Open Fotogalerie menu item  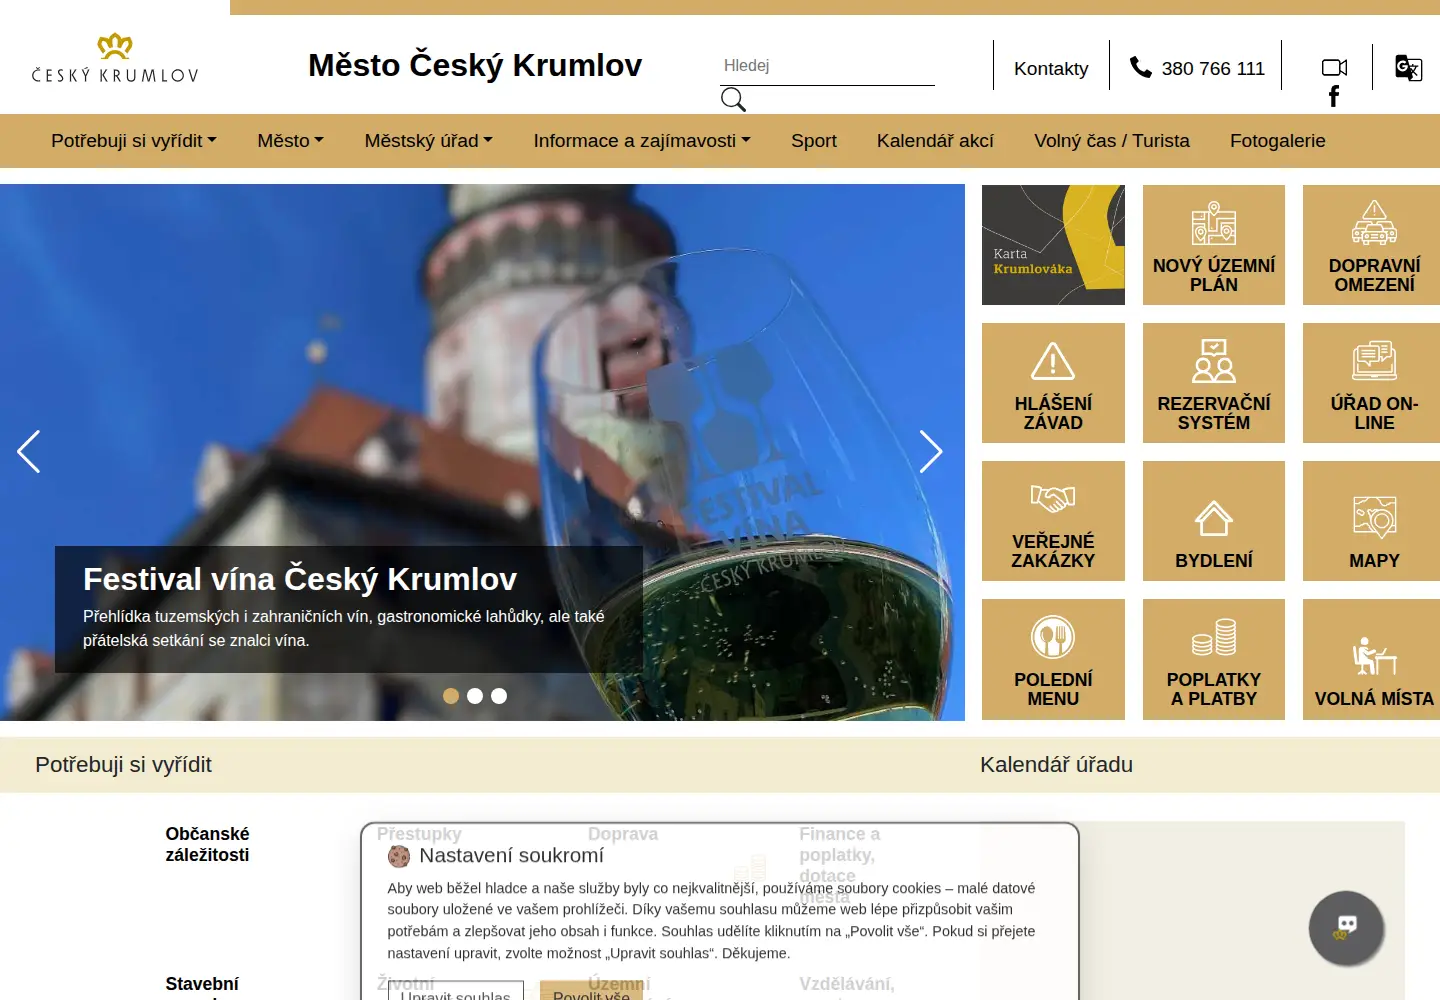1278,141
